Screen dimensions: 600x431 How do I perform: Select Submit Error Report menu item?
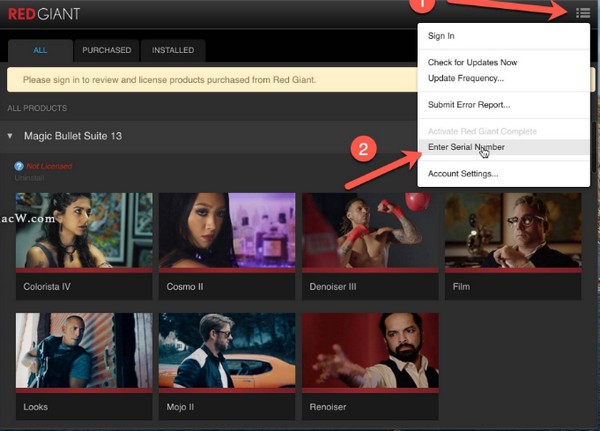click(x=469, y=105)
